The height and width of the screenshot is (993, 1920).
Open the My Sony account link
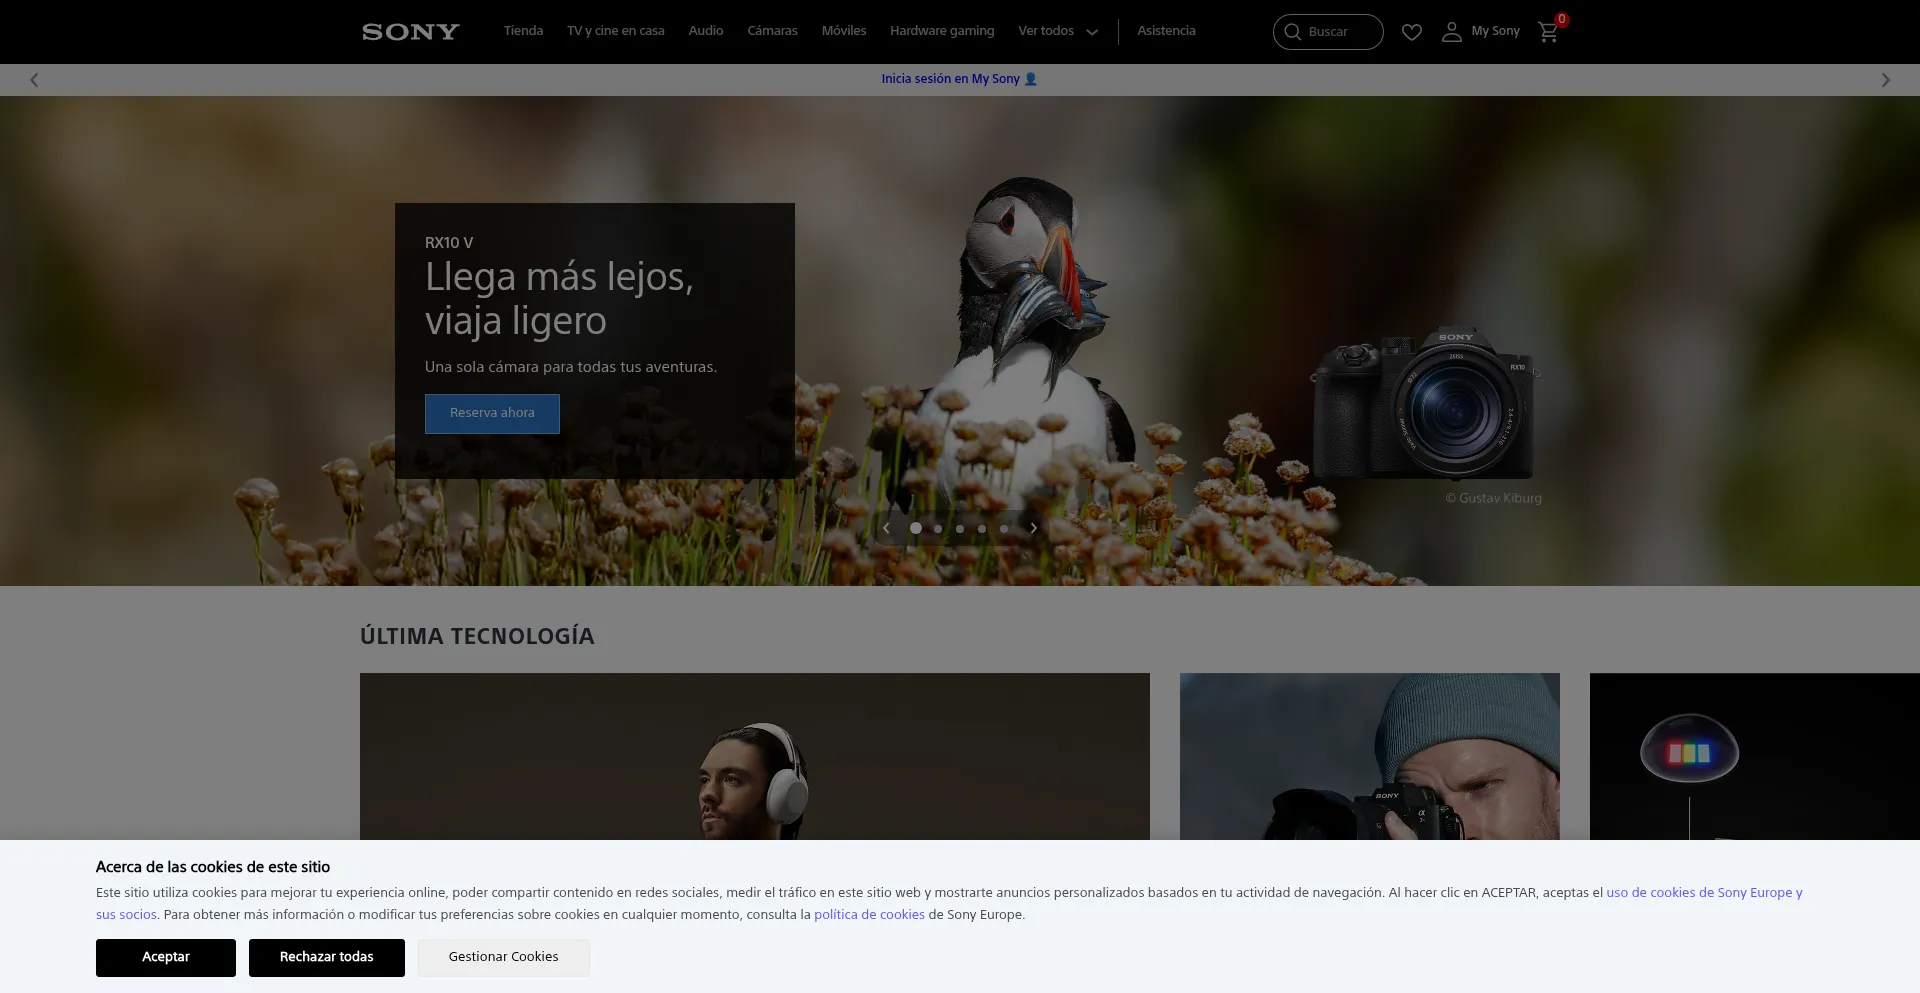[1495, 31]
